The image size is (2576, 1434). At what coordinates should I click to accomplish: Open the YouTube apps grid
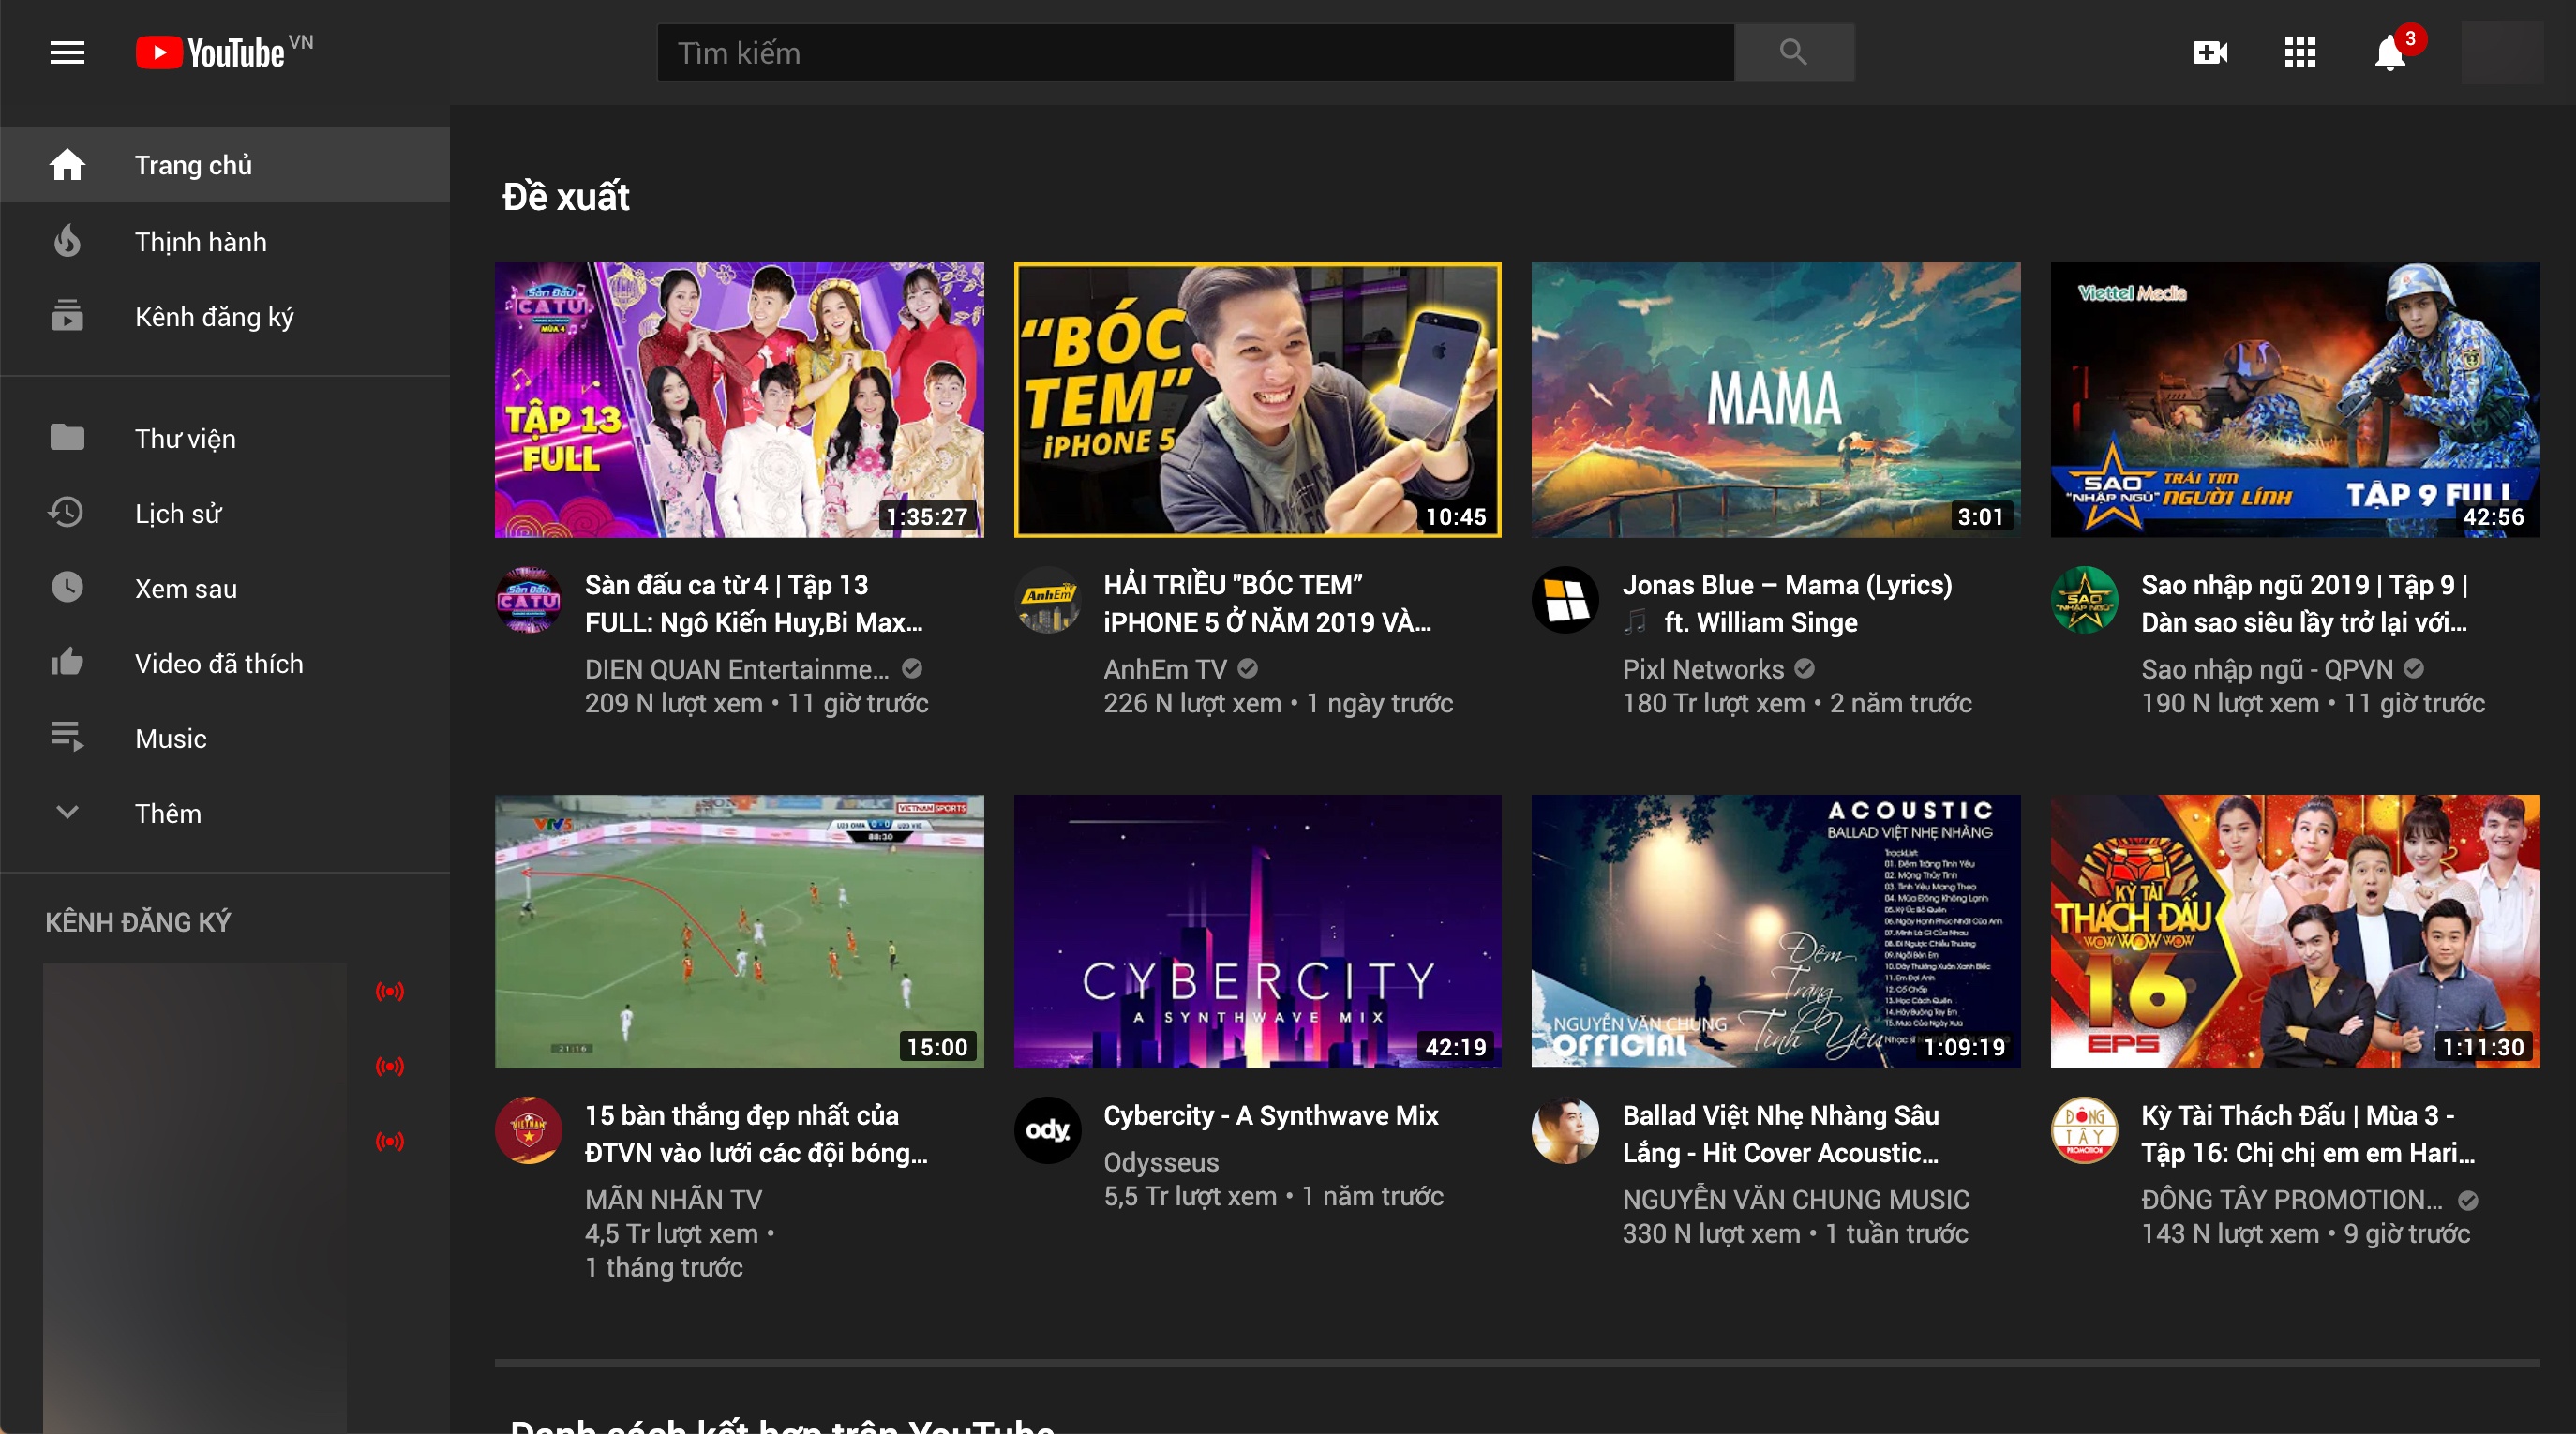click(x=2299, y=52)
